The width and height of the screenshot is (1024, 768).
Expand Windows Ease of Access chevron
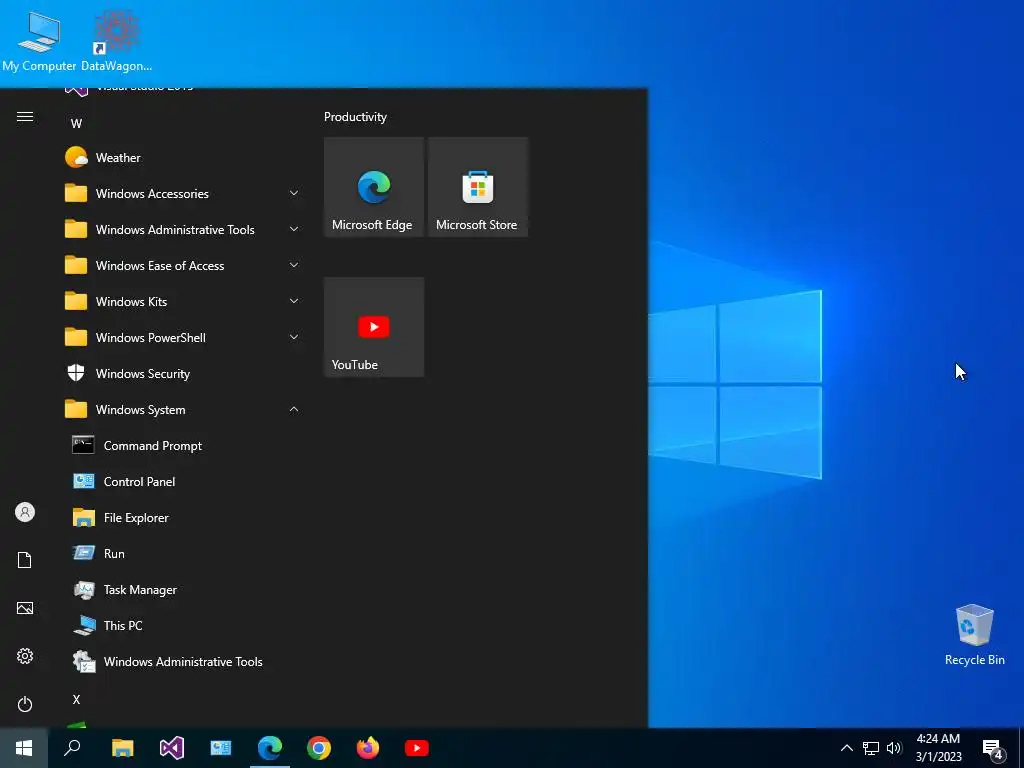click(x=294, y=265)
